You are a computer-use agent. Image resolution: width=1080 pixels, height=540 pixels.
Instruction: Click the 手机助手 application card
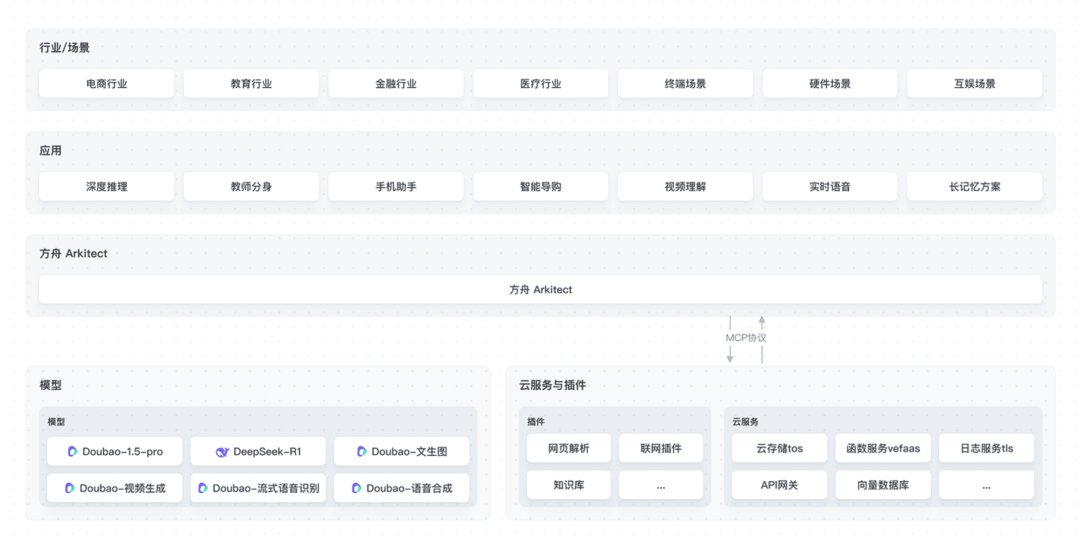[396, 186]
